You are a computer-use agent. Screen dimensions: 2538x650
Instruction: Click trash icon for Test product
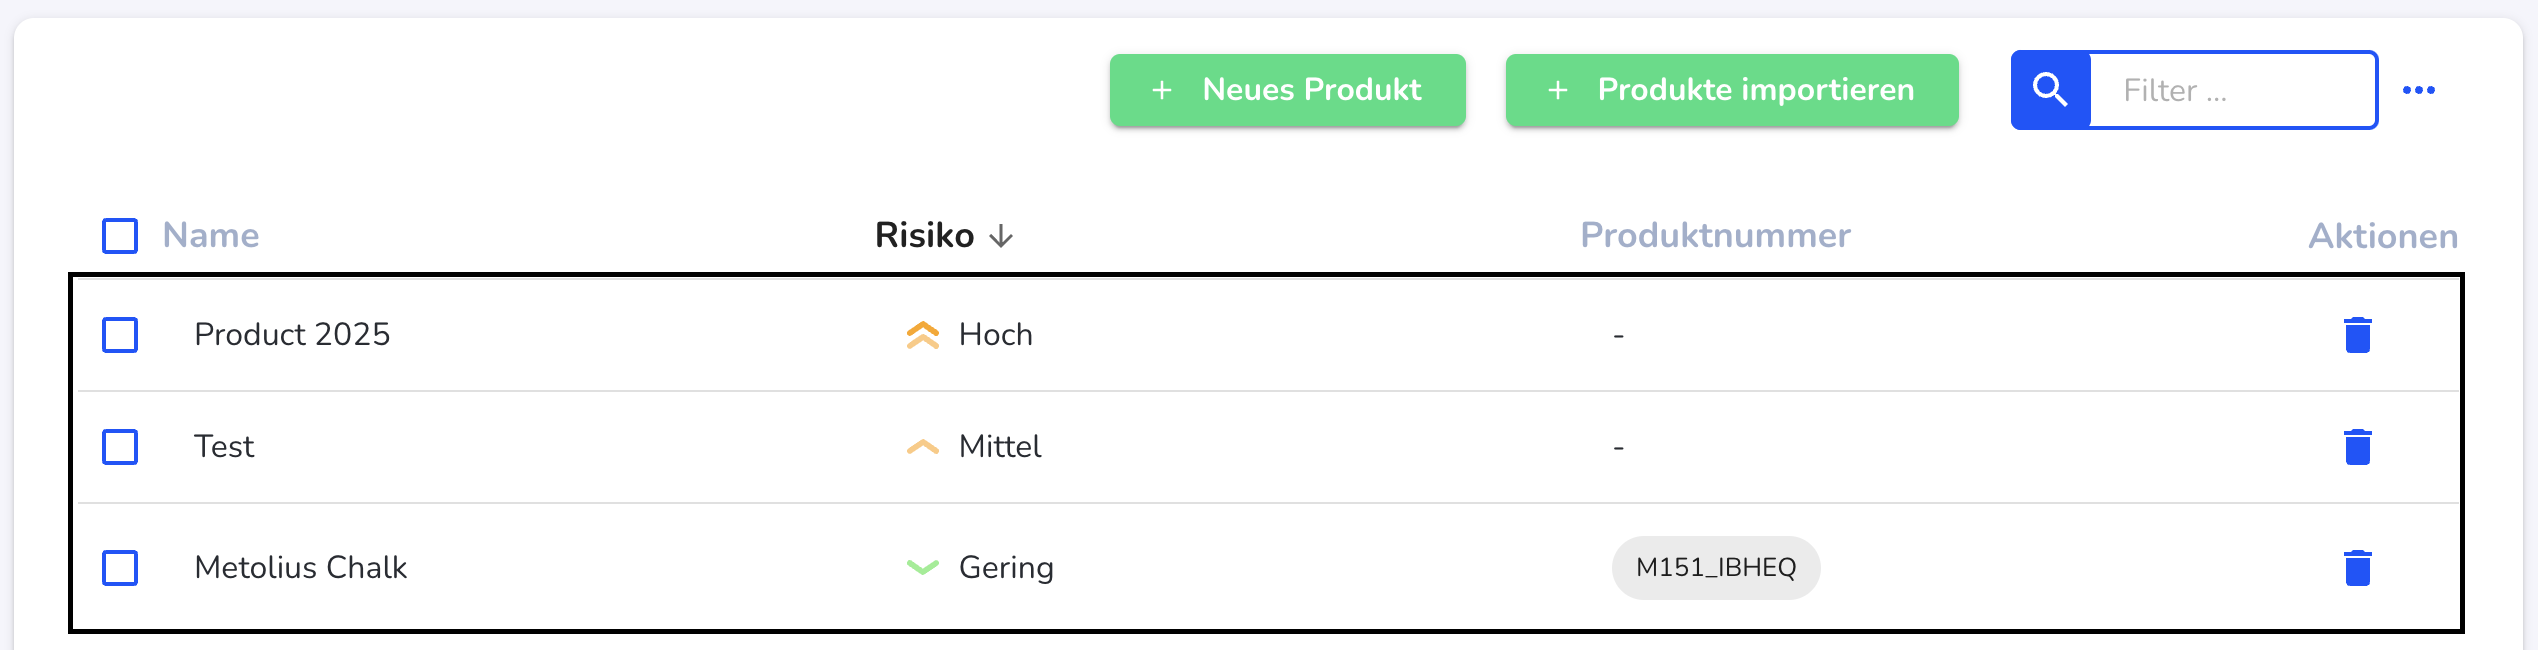[x=2357, y=447]
